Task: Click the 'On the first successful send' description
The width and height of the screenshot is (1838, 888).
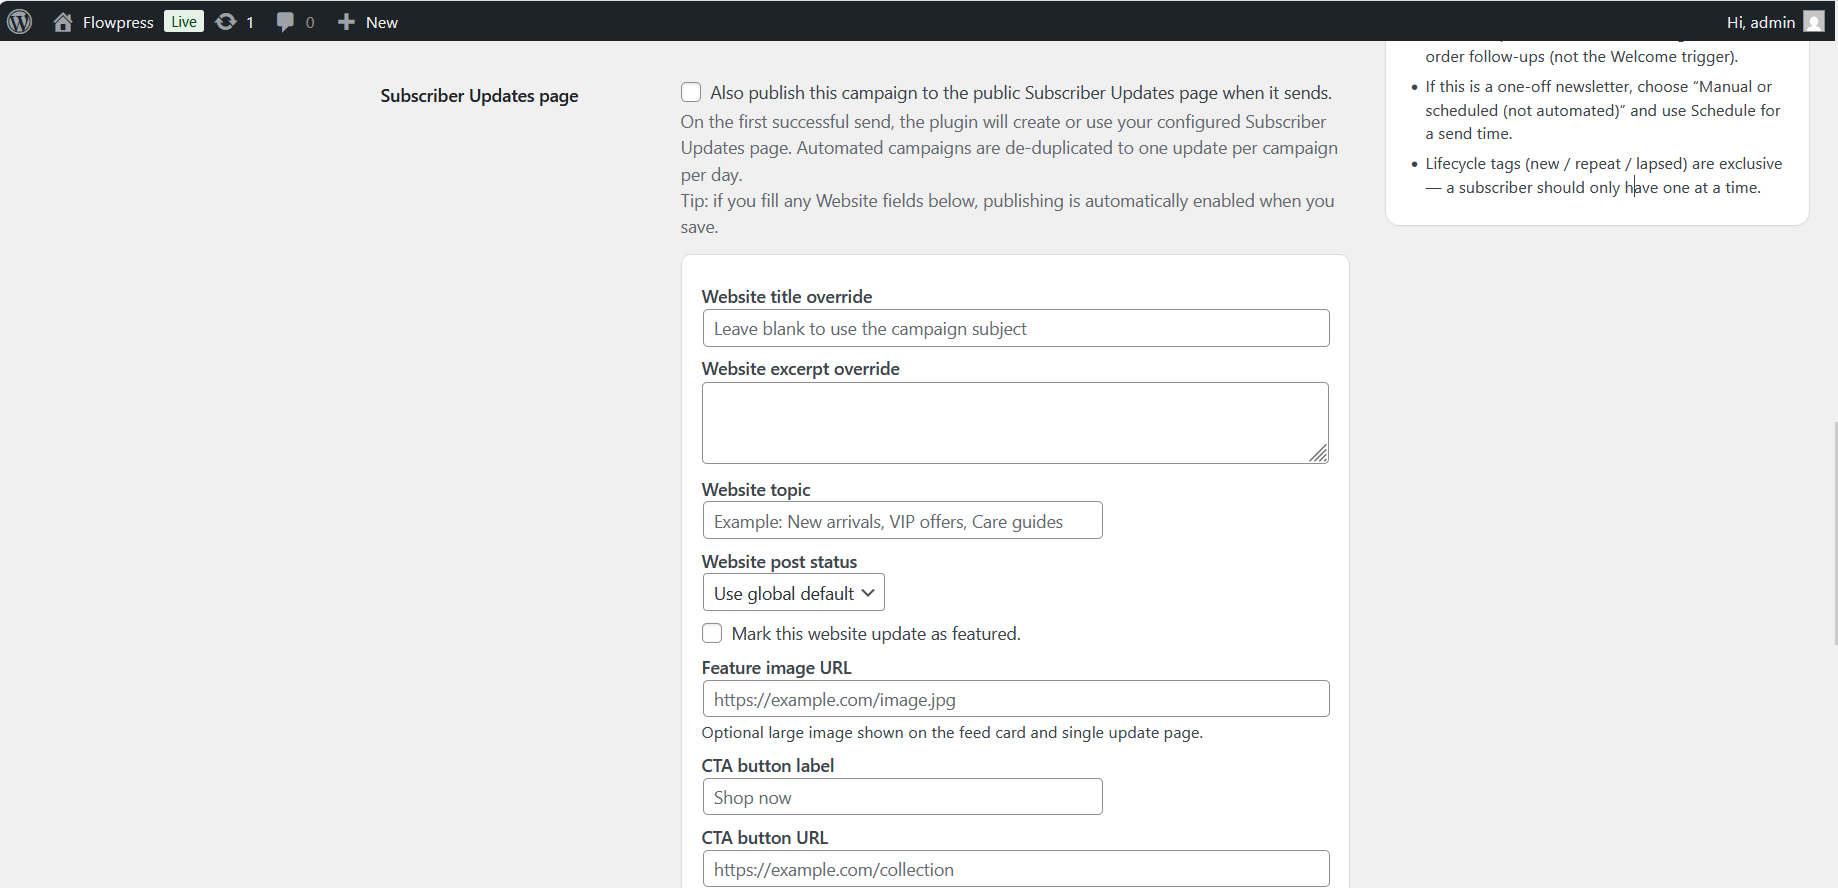Action: click(x=1009, y=148)
